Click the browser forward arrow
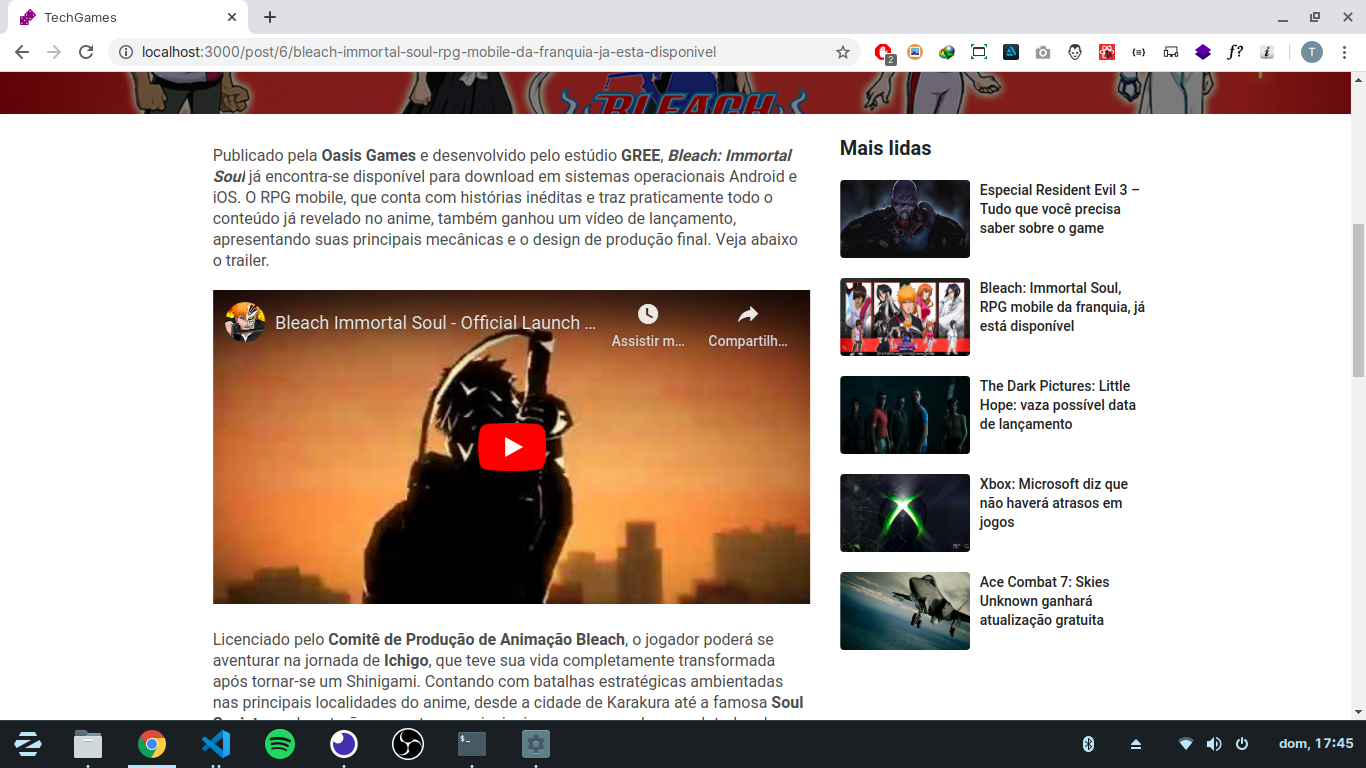 tap(54, 52)
